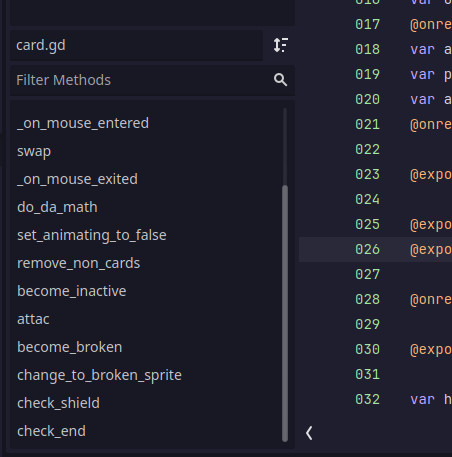Select check_end in the methods list
452x457 pixels.
point(51,431)
